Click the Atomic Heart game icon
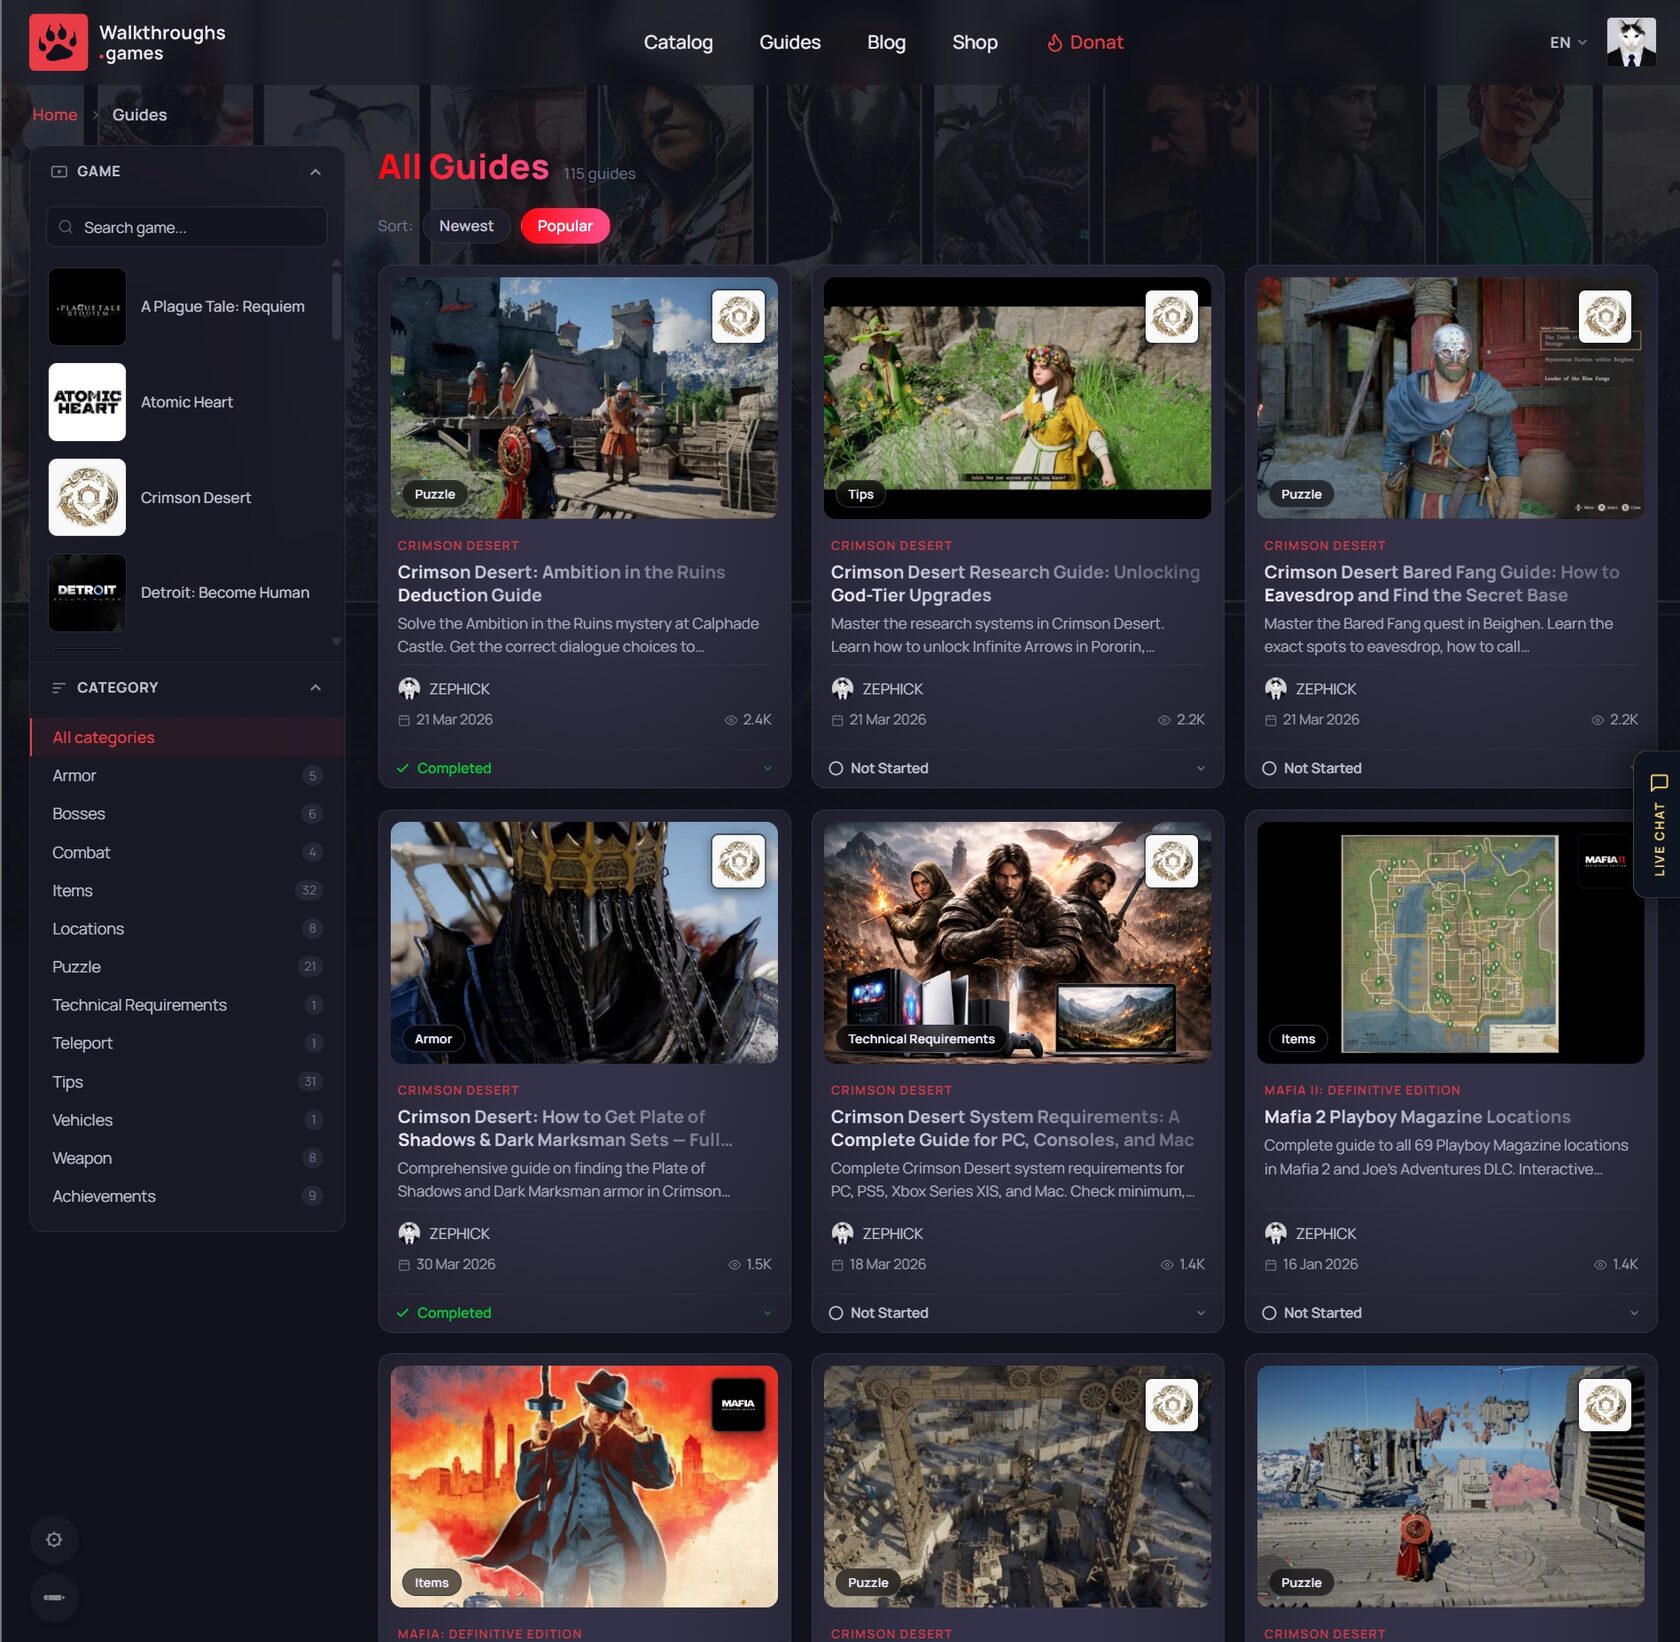 [x=87, y=402]
